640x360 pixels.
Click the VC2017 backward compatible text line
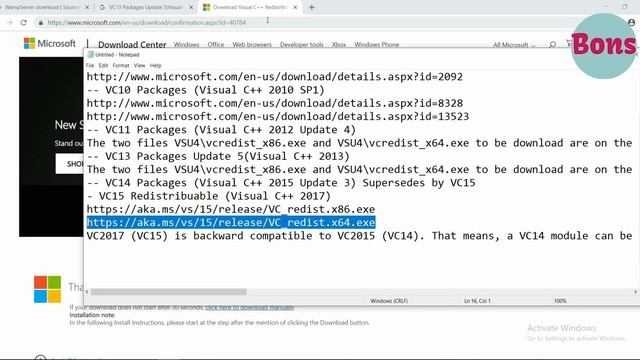coord(359,236)
